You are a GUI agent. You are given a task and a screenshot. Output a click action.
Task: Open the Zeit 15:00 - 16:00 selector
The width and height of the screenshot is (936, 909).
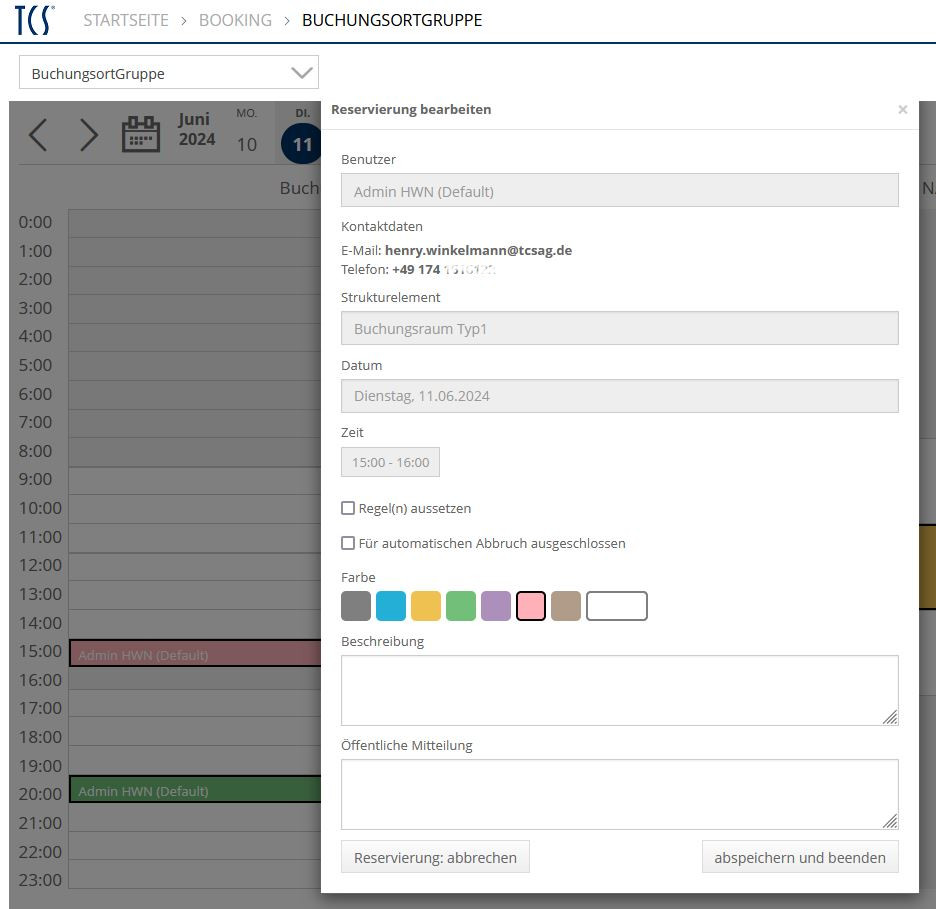[x=390, y=462]
